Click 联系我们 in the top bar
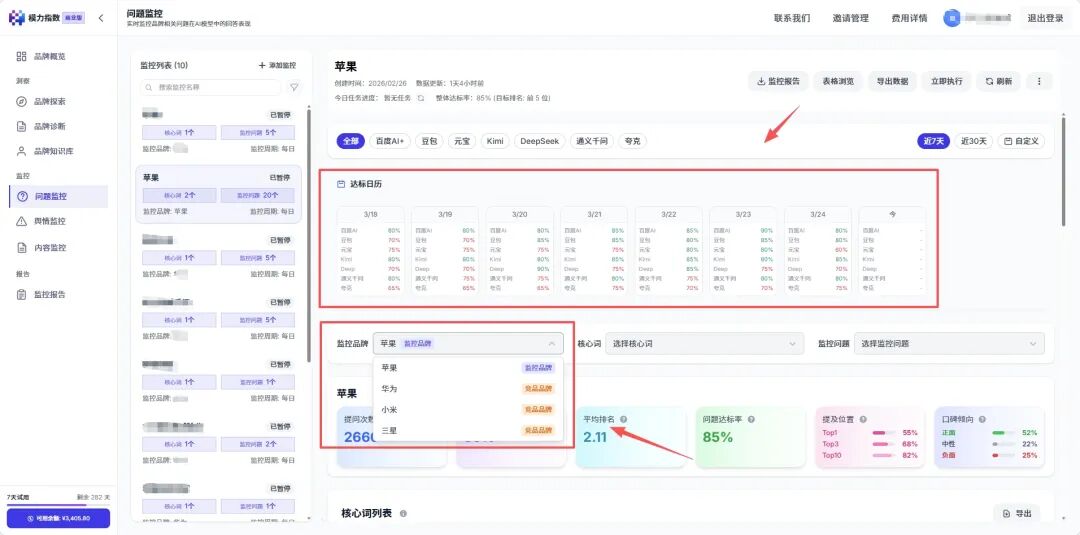The width and height of the screenshot is (1080, 535). click(792, 19)
